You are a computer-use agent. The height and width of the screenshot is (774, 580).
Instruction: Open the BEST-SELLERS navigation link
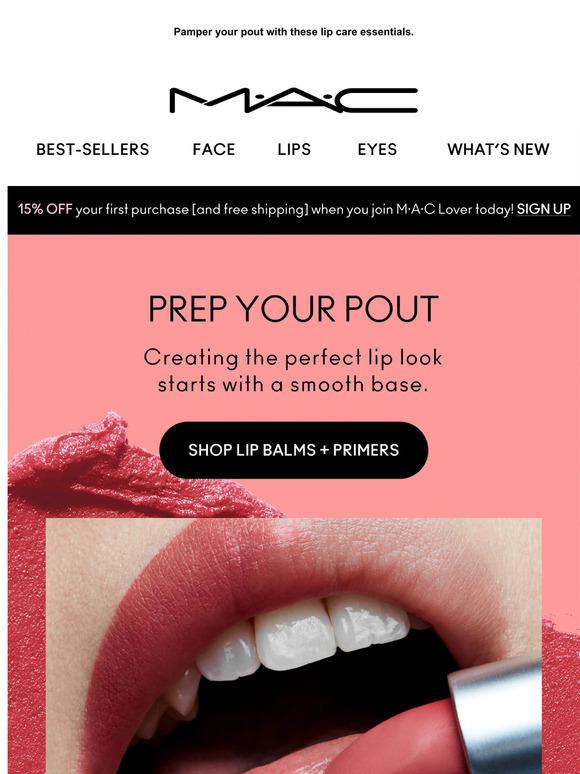point(93,149)
